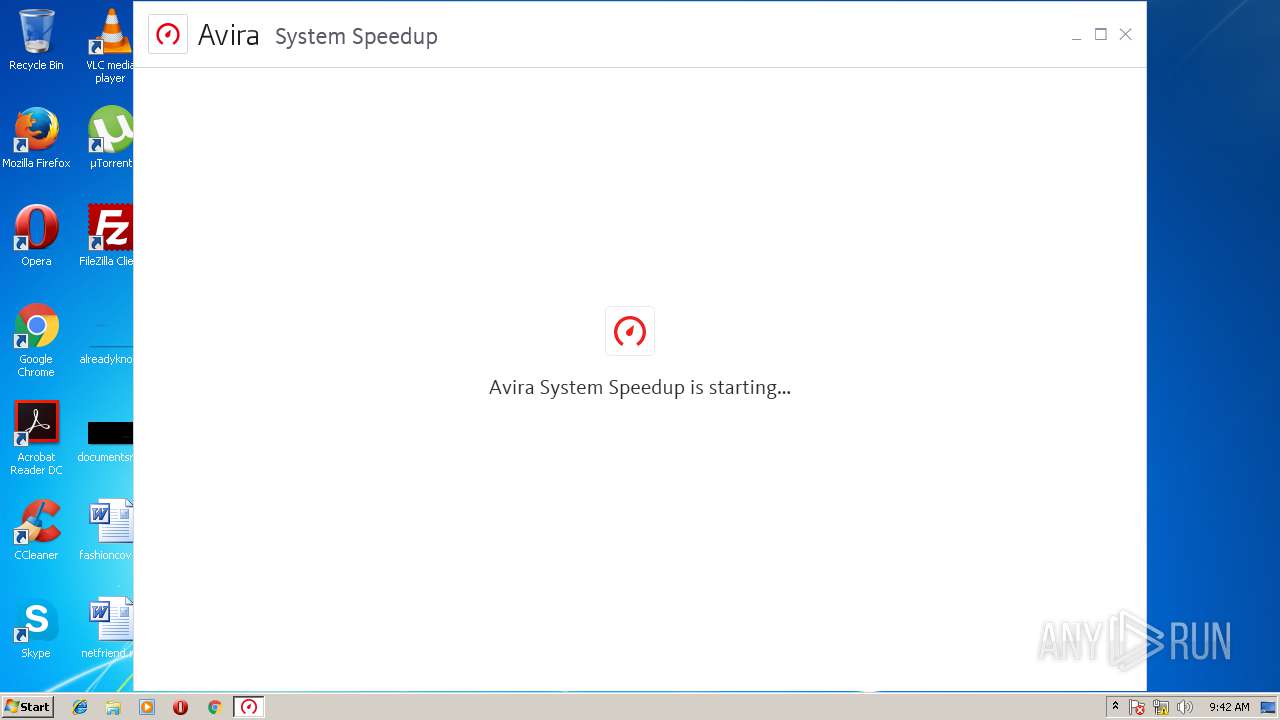The height and width of the screenshot is (720, 1280).
Task: Open Google Chrome from the taskbar
Action: pos(214,707)
